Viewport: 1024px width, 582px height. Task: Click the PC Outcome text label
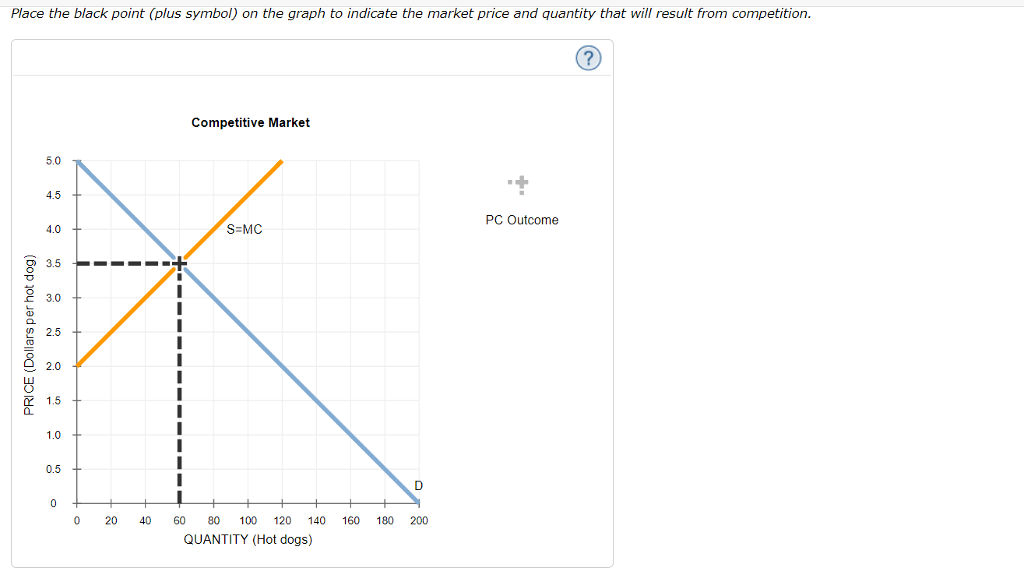pyautogui.click(x=521, y=220)
